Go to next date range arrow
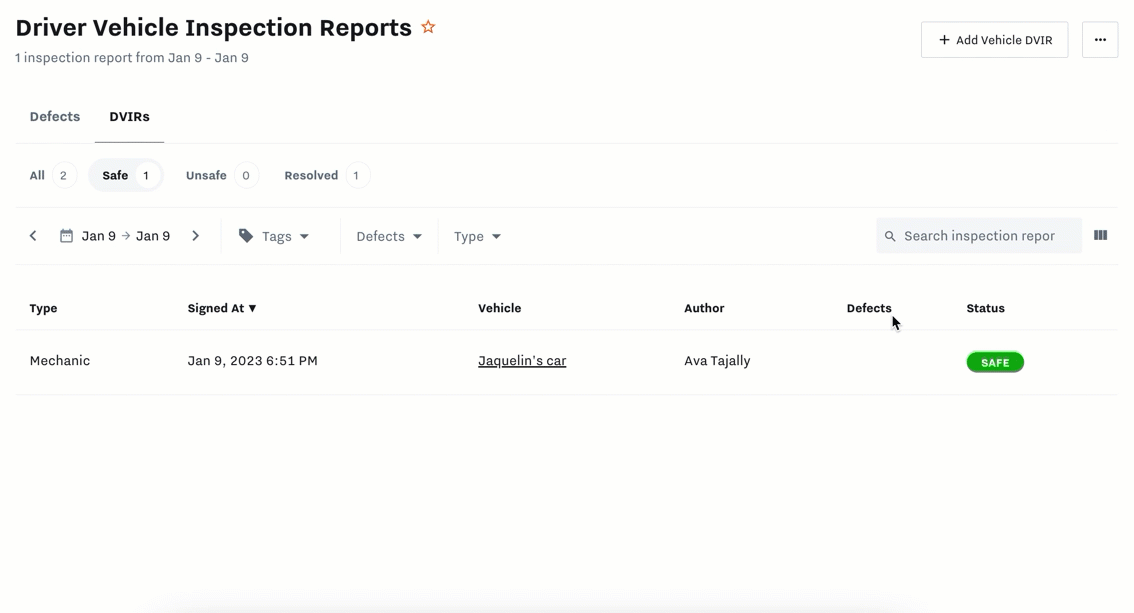Viewport: 1134px width, 613px height. (196, 236)
